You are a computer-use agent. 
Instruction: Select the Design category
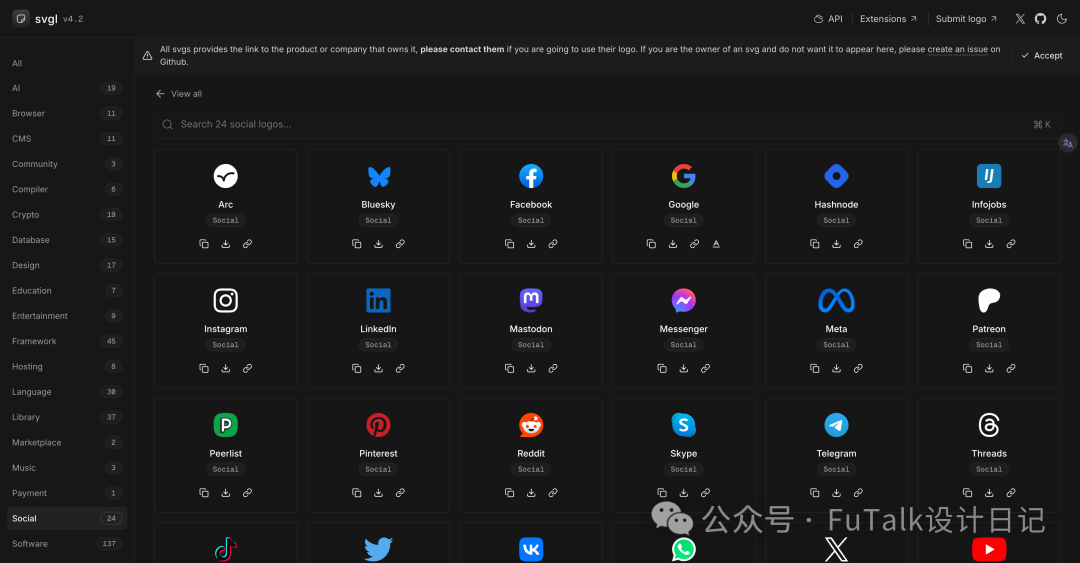pyautogui.click(x=67, y=265)
